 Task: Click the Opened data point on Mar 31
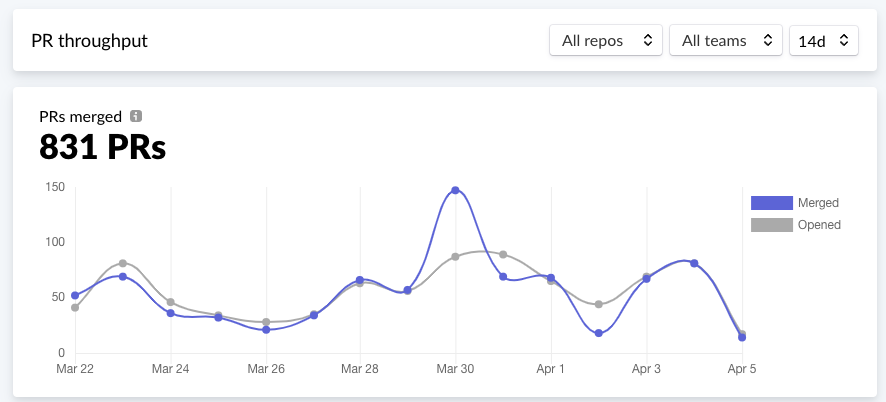pos(503,254)
